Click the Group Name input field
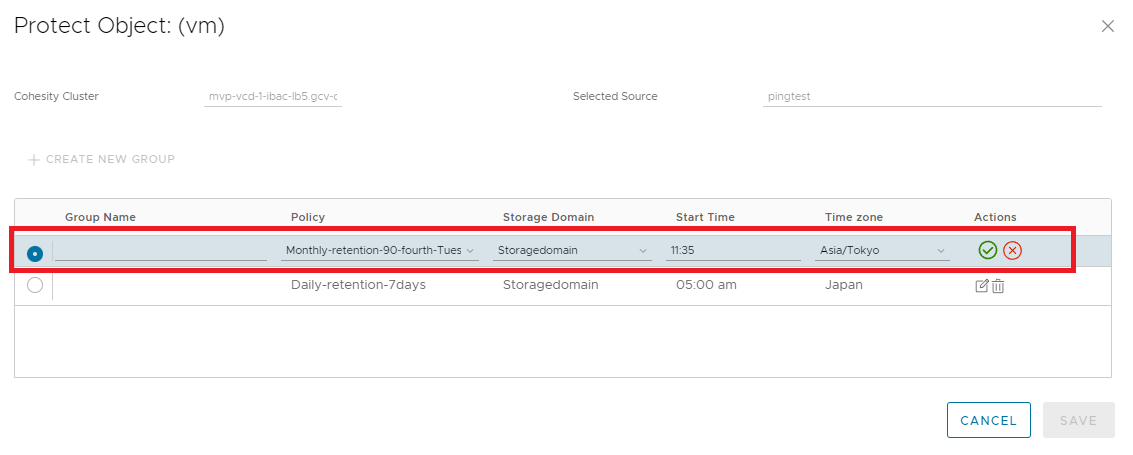The image size is (1133, 455). click(161, 250)
